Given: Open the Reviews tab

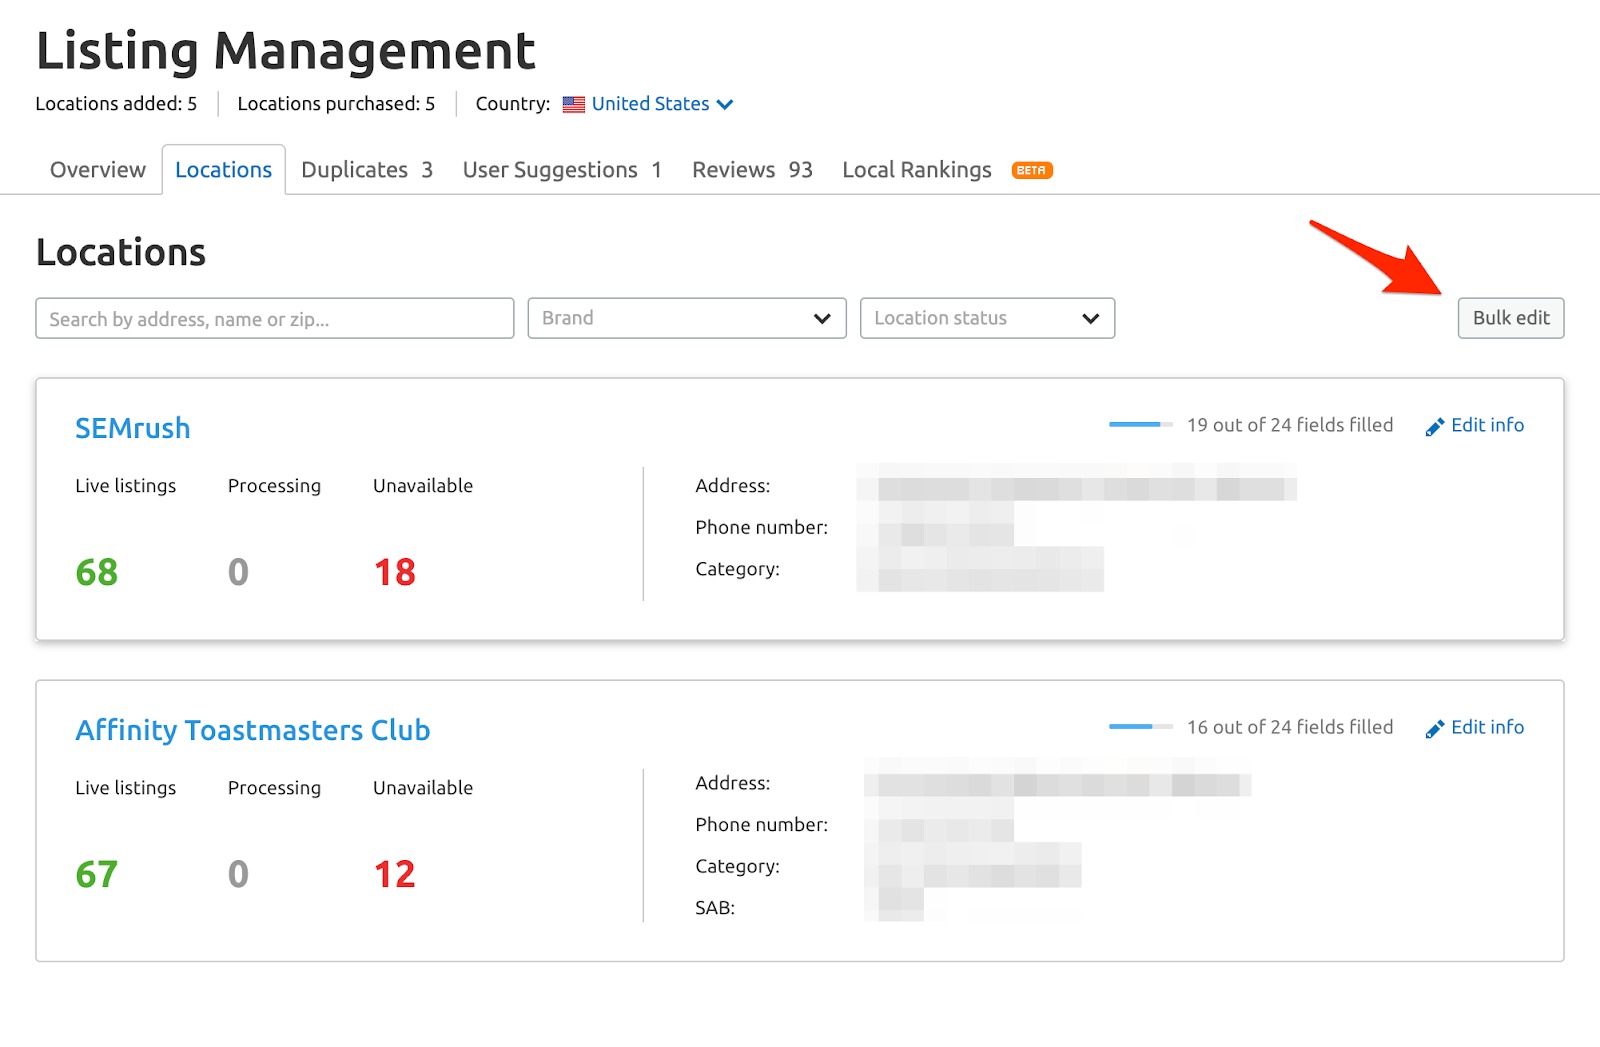Looking at the screenshot, I should tap(752, 170).
